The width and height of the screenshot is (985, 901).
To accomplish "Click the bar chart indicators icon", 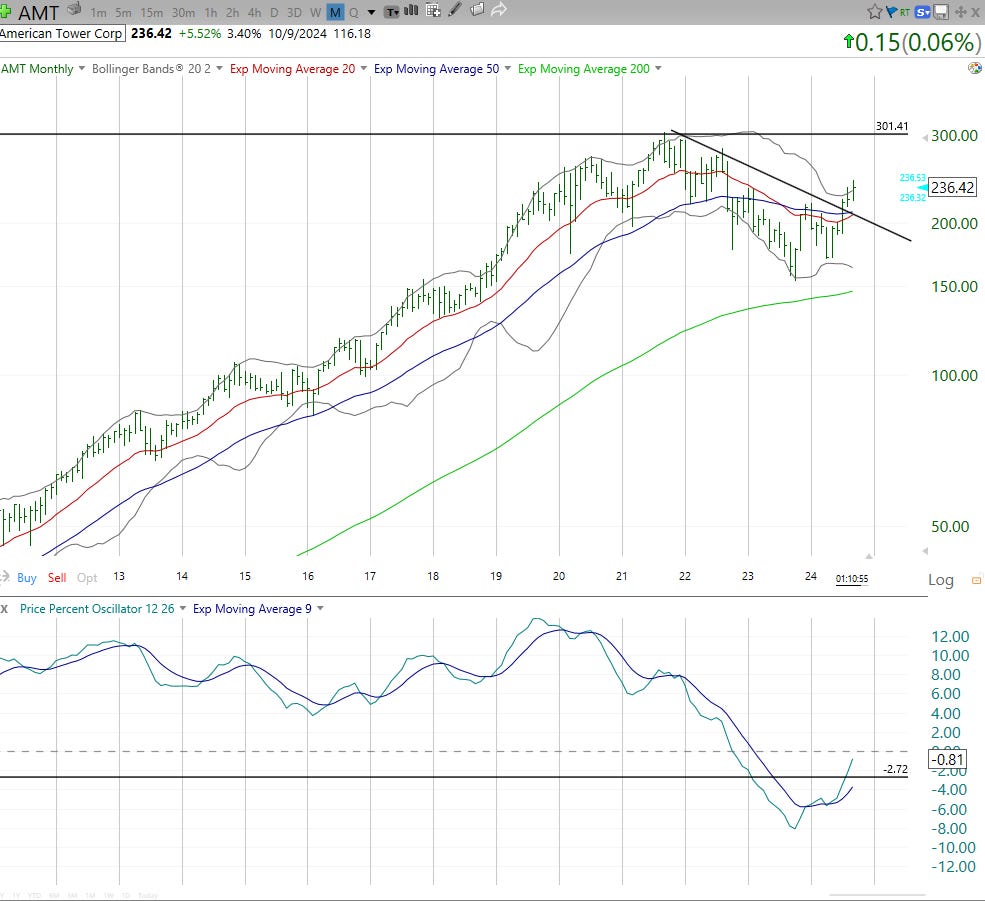I will 411,10.
